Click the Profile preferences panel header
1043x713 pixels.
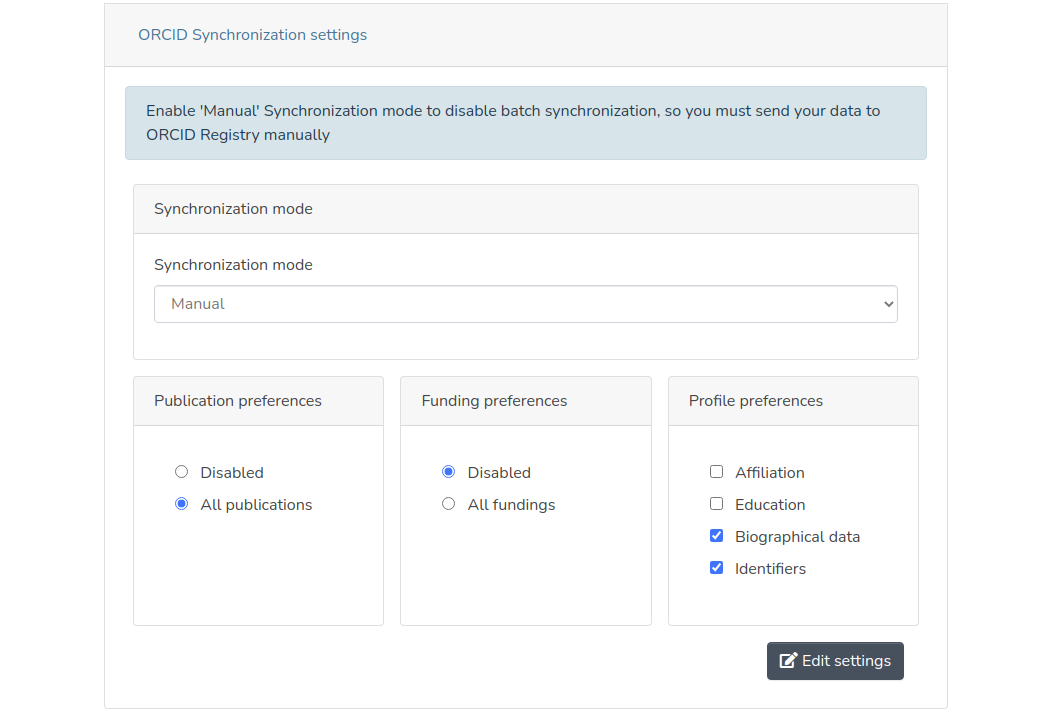pyautogui.click(x=792, y=401)
